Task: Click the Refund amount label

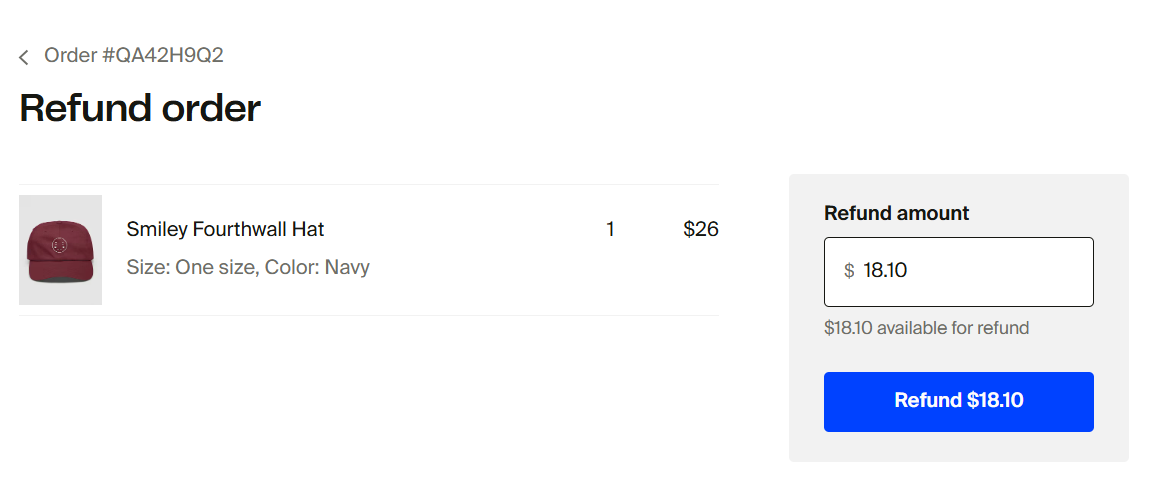Action: tap(896, 213)
